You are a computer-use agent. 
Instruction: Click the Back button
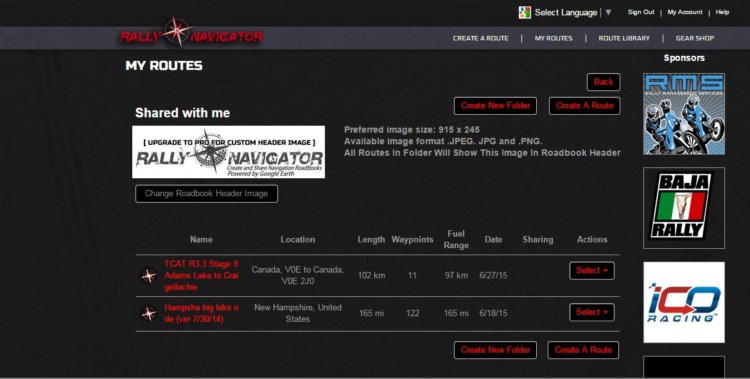[604, 82]
